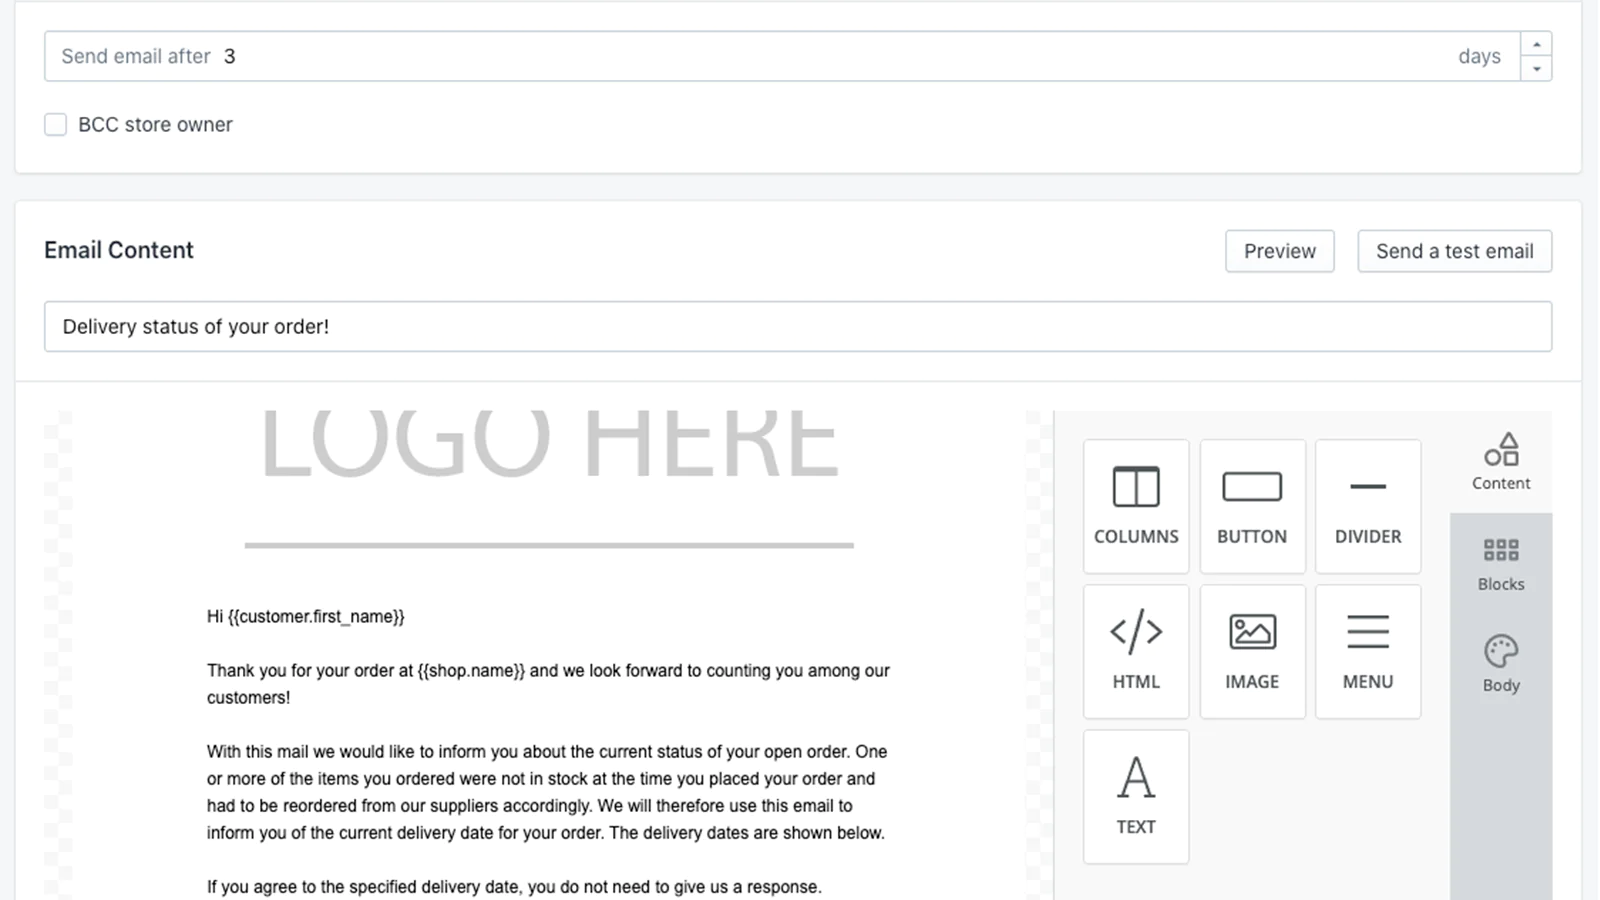The width and height of the screenshot is (1600, 900).
Task: Select the Text content block
Action: pos(1136,796)
